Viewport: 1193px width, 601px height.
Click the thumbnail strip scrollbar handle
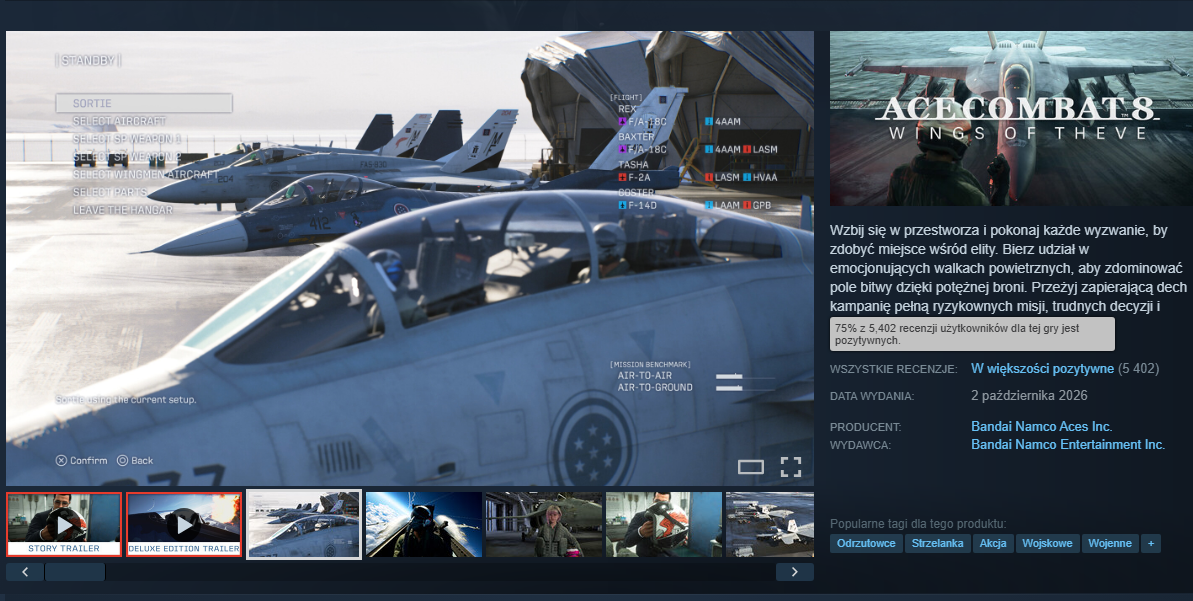pos(75,572)
